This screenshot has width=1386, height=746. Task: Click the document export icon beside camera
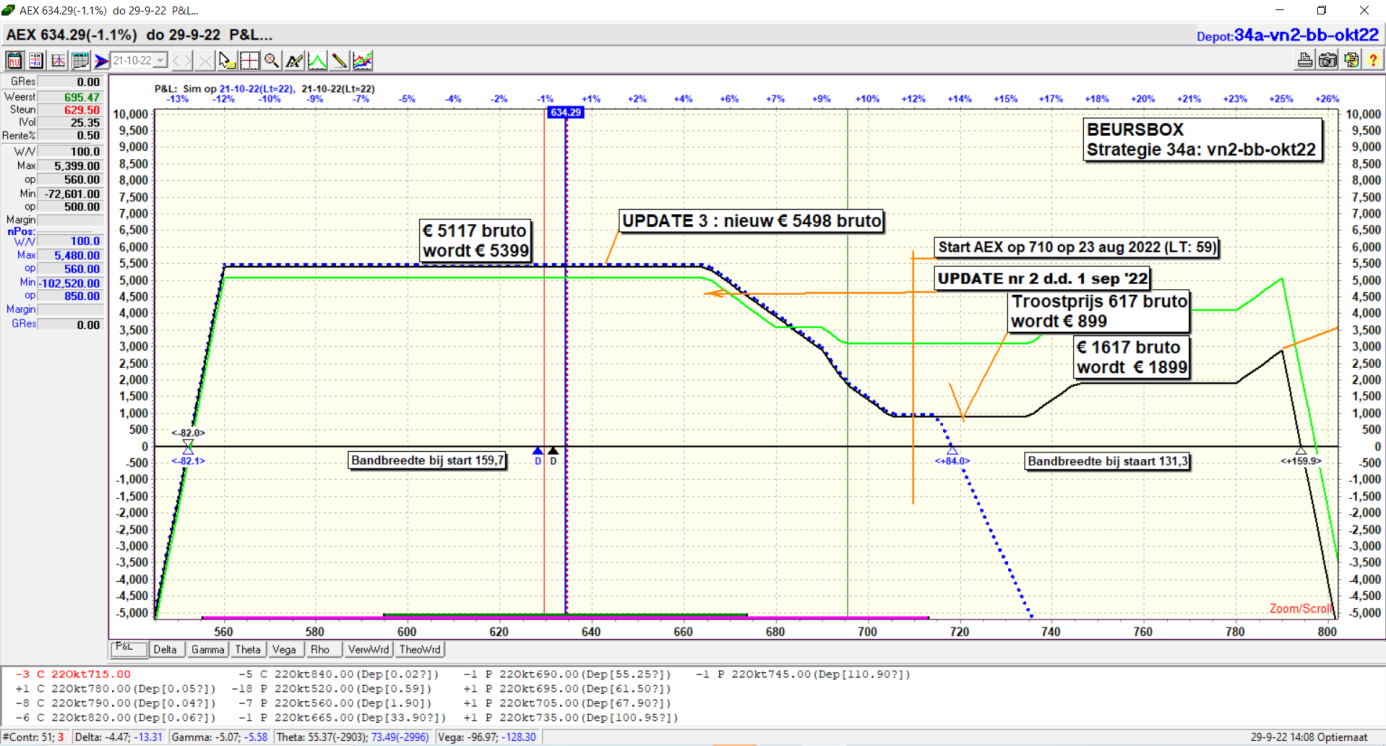click(1350, 61)
